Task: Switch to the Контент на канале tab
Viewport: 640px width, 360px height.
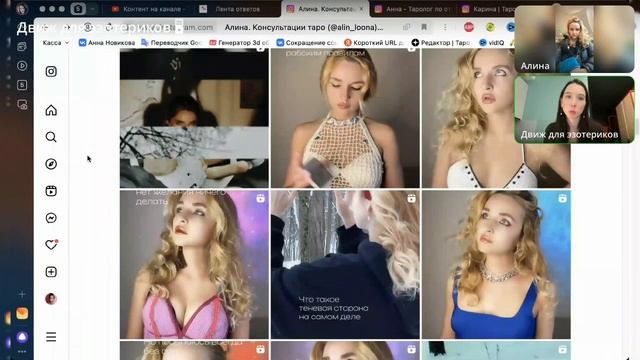Action: 149,9
